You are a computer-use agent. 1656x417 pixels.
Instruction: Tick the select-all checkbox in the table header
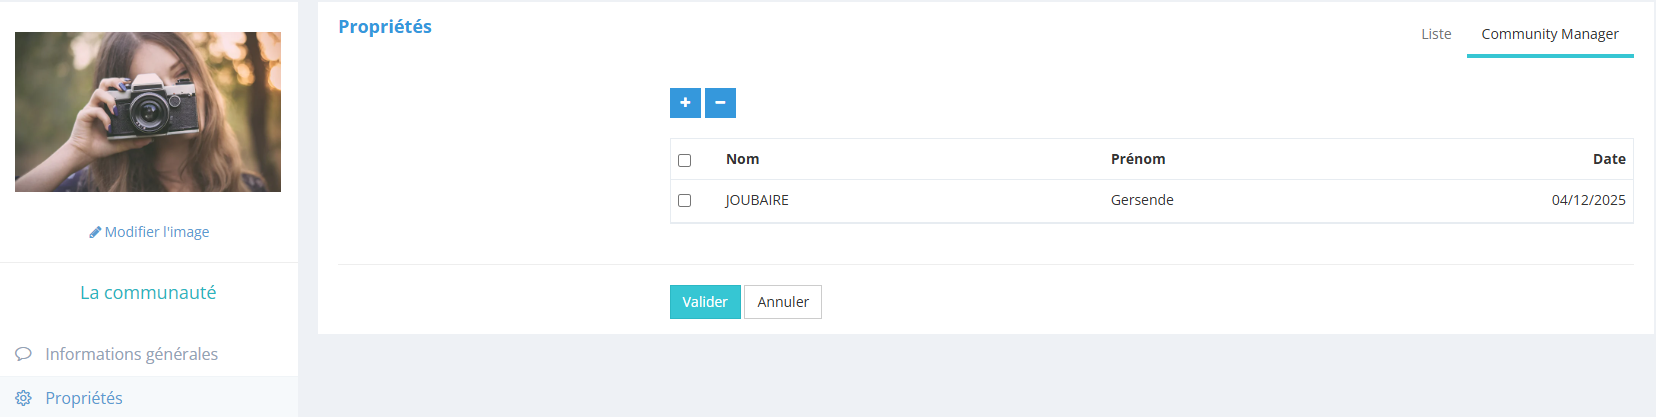click(x=685, y=160)
